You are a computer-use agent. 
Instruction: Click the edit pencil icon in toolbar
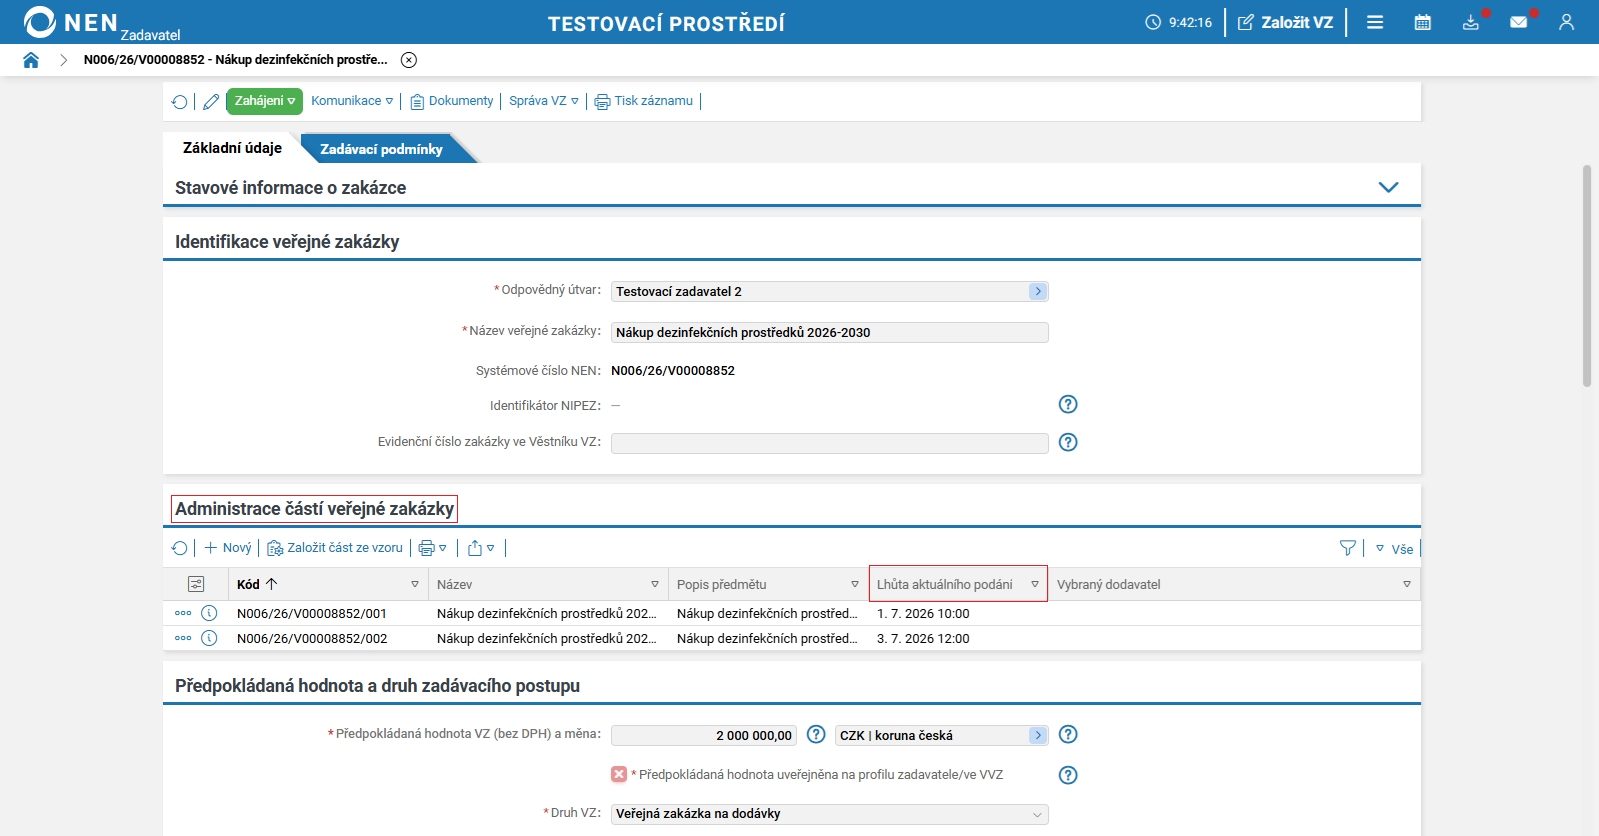click(211, 101)
